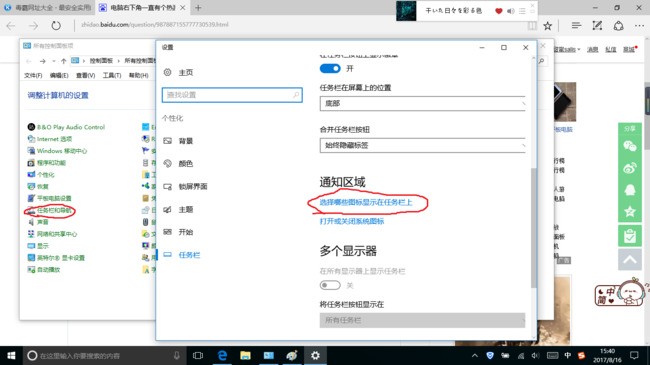650x365 pixels.
Task: Click Edge share icon
Action: (618, 26)
